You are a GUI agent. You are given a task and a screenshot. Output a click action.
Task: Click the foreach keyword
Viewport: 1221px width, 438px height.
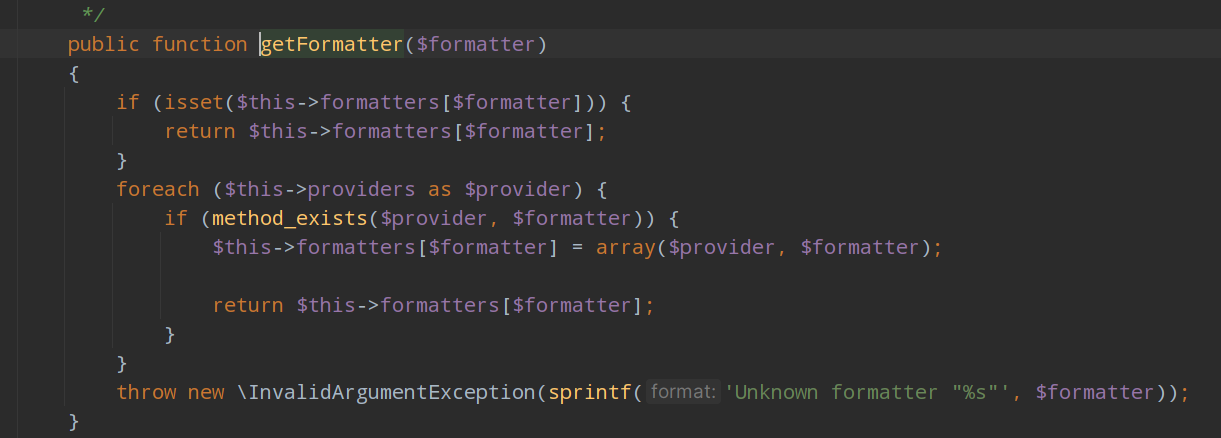click(157, 189)
